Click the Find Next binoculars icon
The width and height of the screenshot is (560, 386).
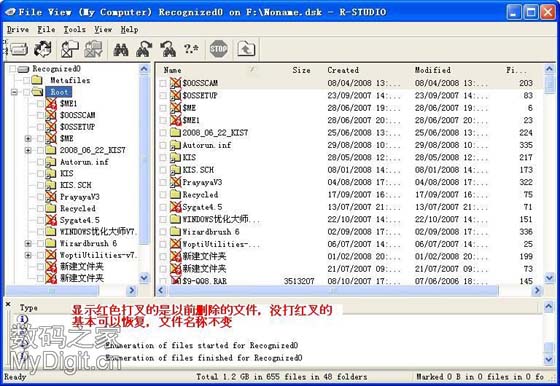(144, 49)
